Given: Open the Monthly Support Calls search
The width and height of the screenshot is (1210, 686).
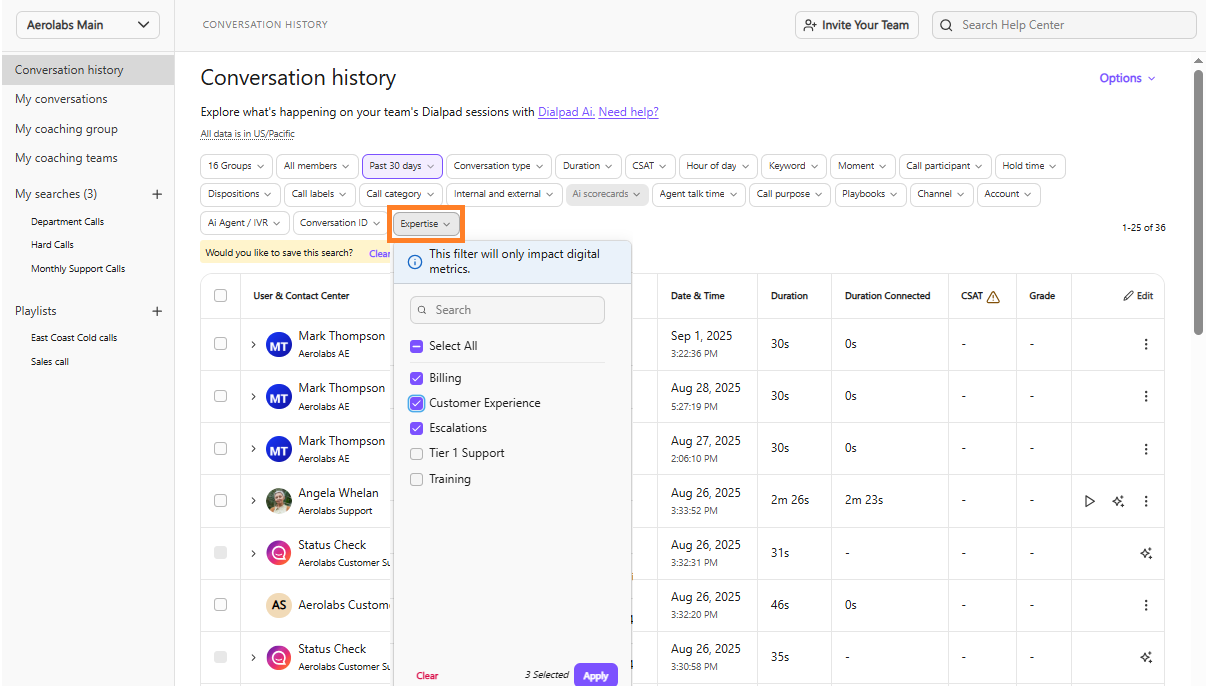Looking at the screenshot, I should tap(78, 269).
